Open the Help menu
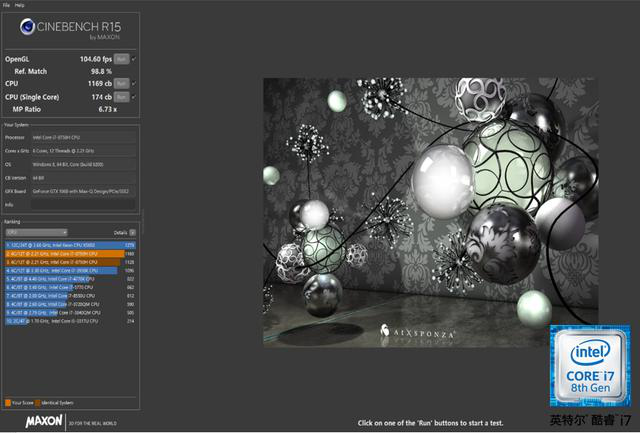Viewport: 640px width, 433px height. tap(20, 5)
